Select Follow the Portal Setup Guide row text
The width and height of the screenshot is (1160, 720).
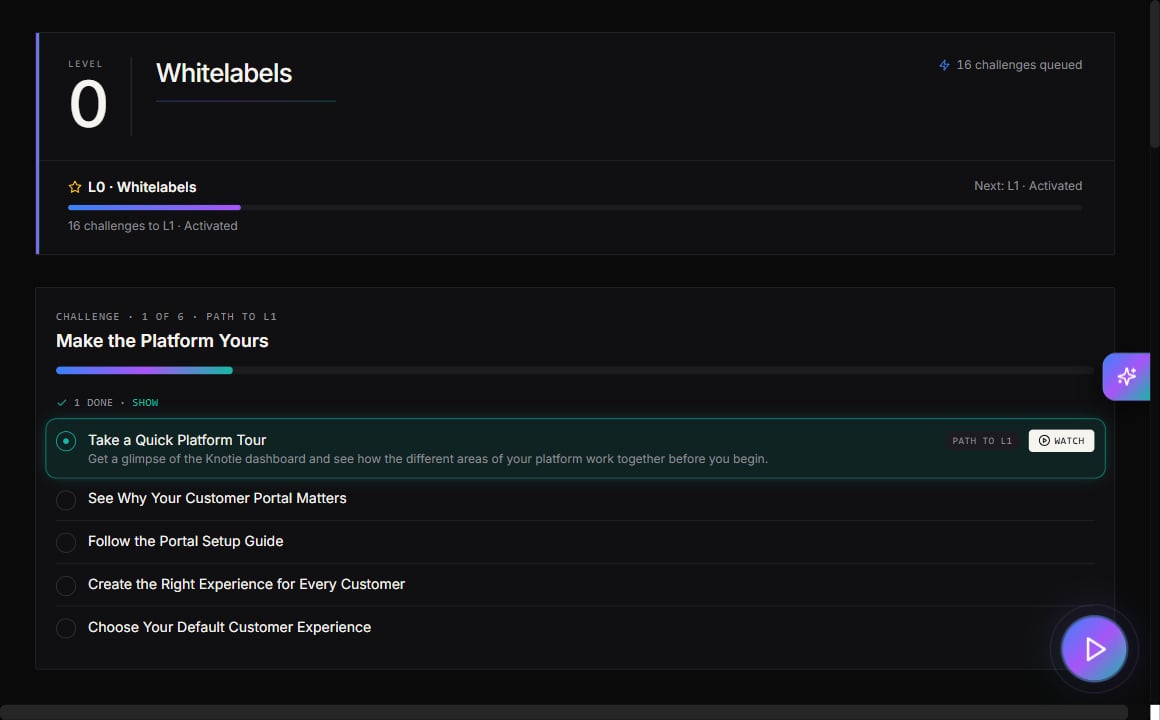coord(186,541)
